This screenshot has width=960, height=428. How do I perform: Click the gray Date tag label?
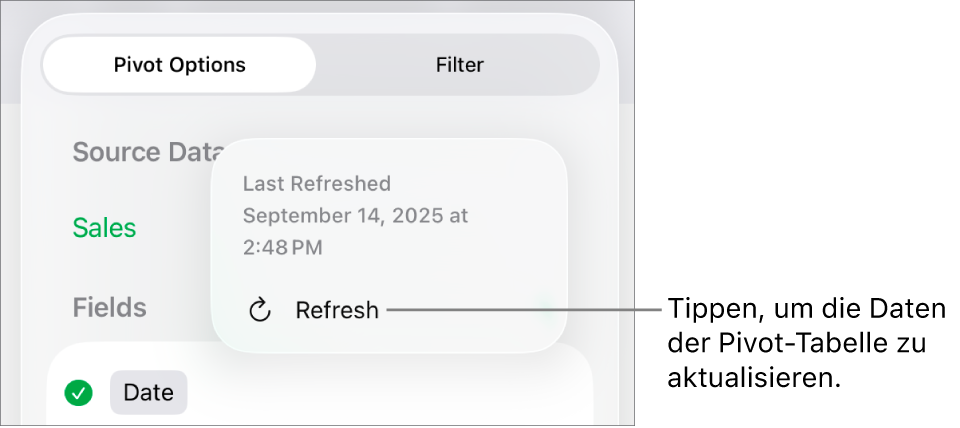coord(148,393)
